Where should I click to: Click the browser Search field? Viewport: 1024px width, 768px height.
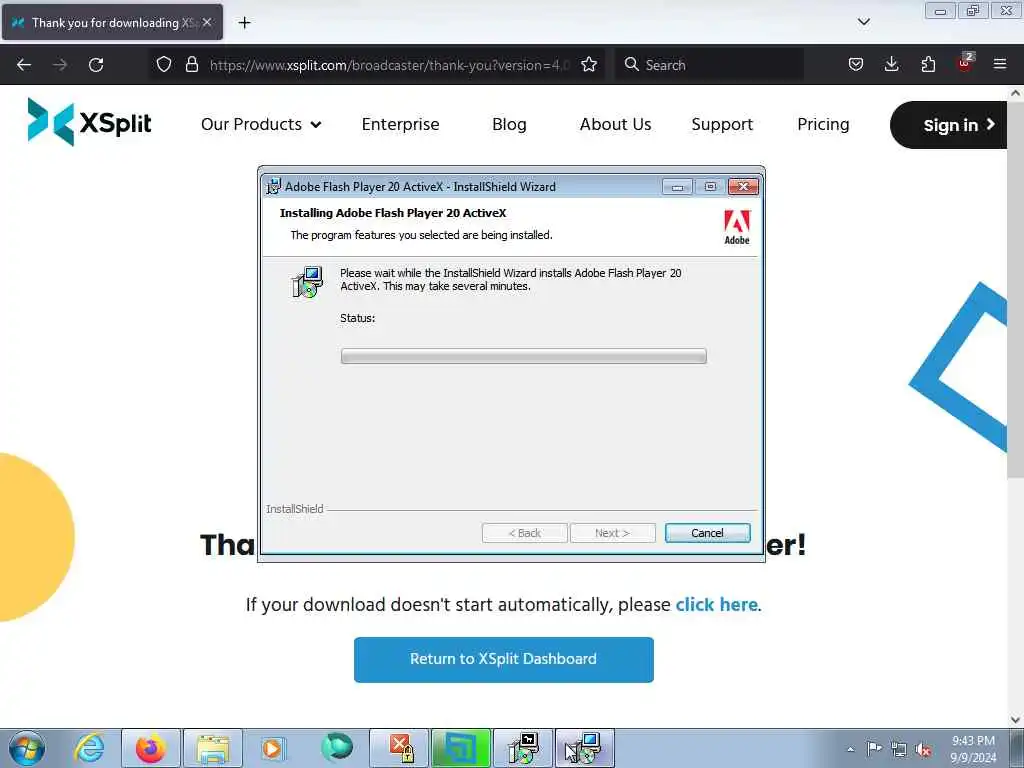710,65
